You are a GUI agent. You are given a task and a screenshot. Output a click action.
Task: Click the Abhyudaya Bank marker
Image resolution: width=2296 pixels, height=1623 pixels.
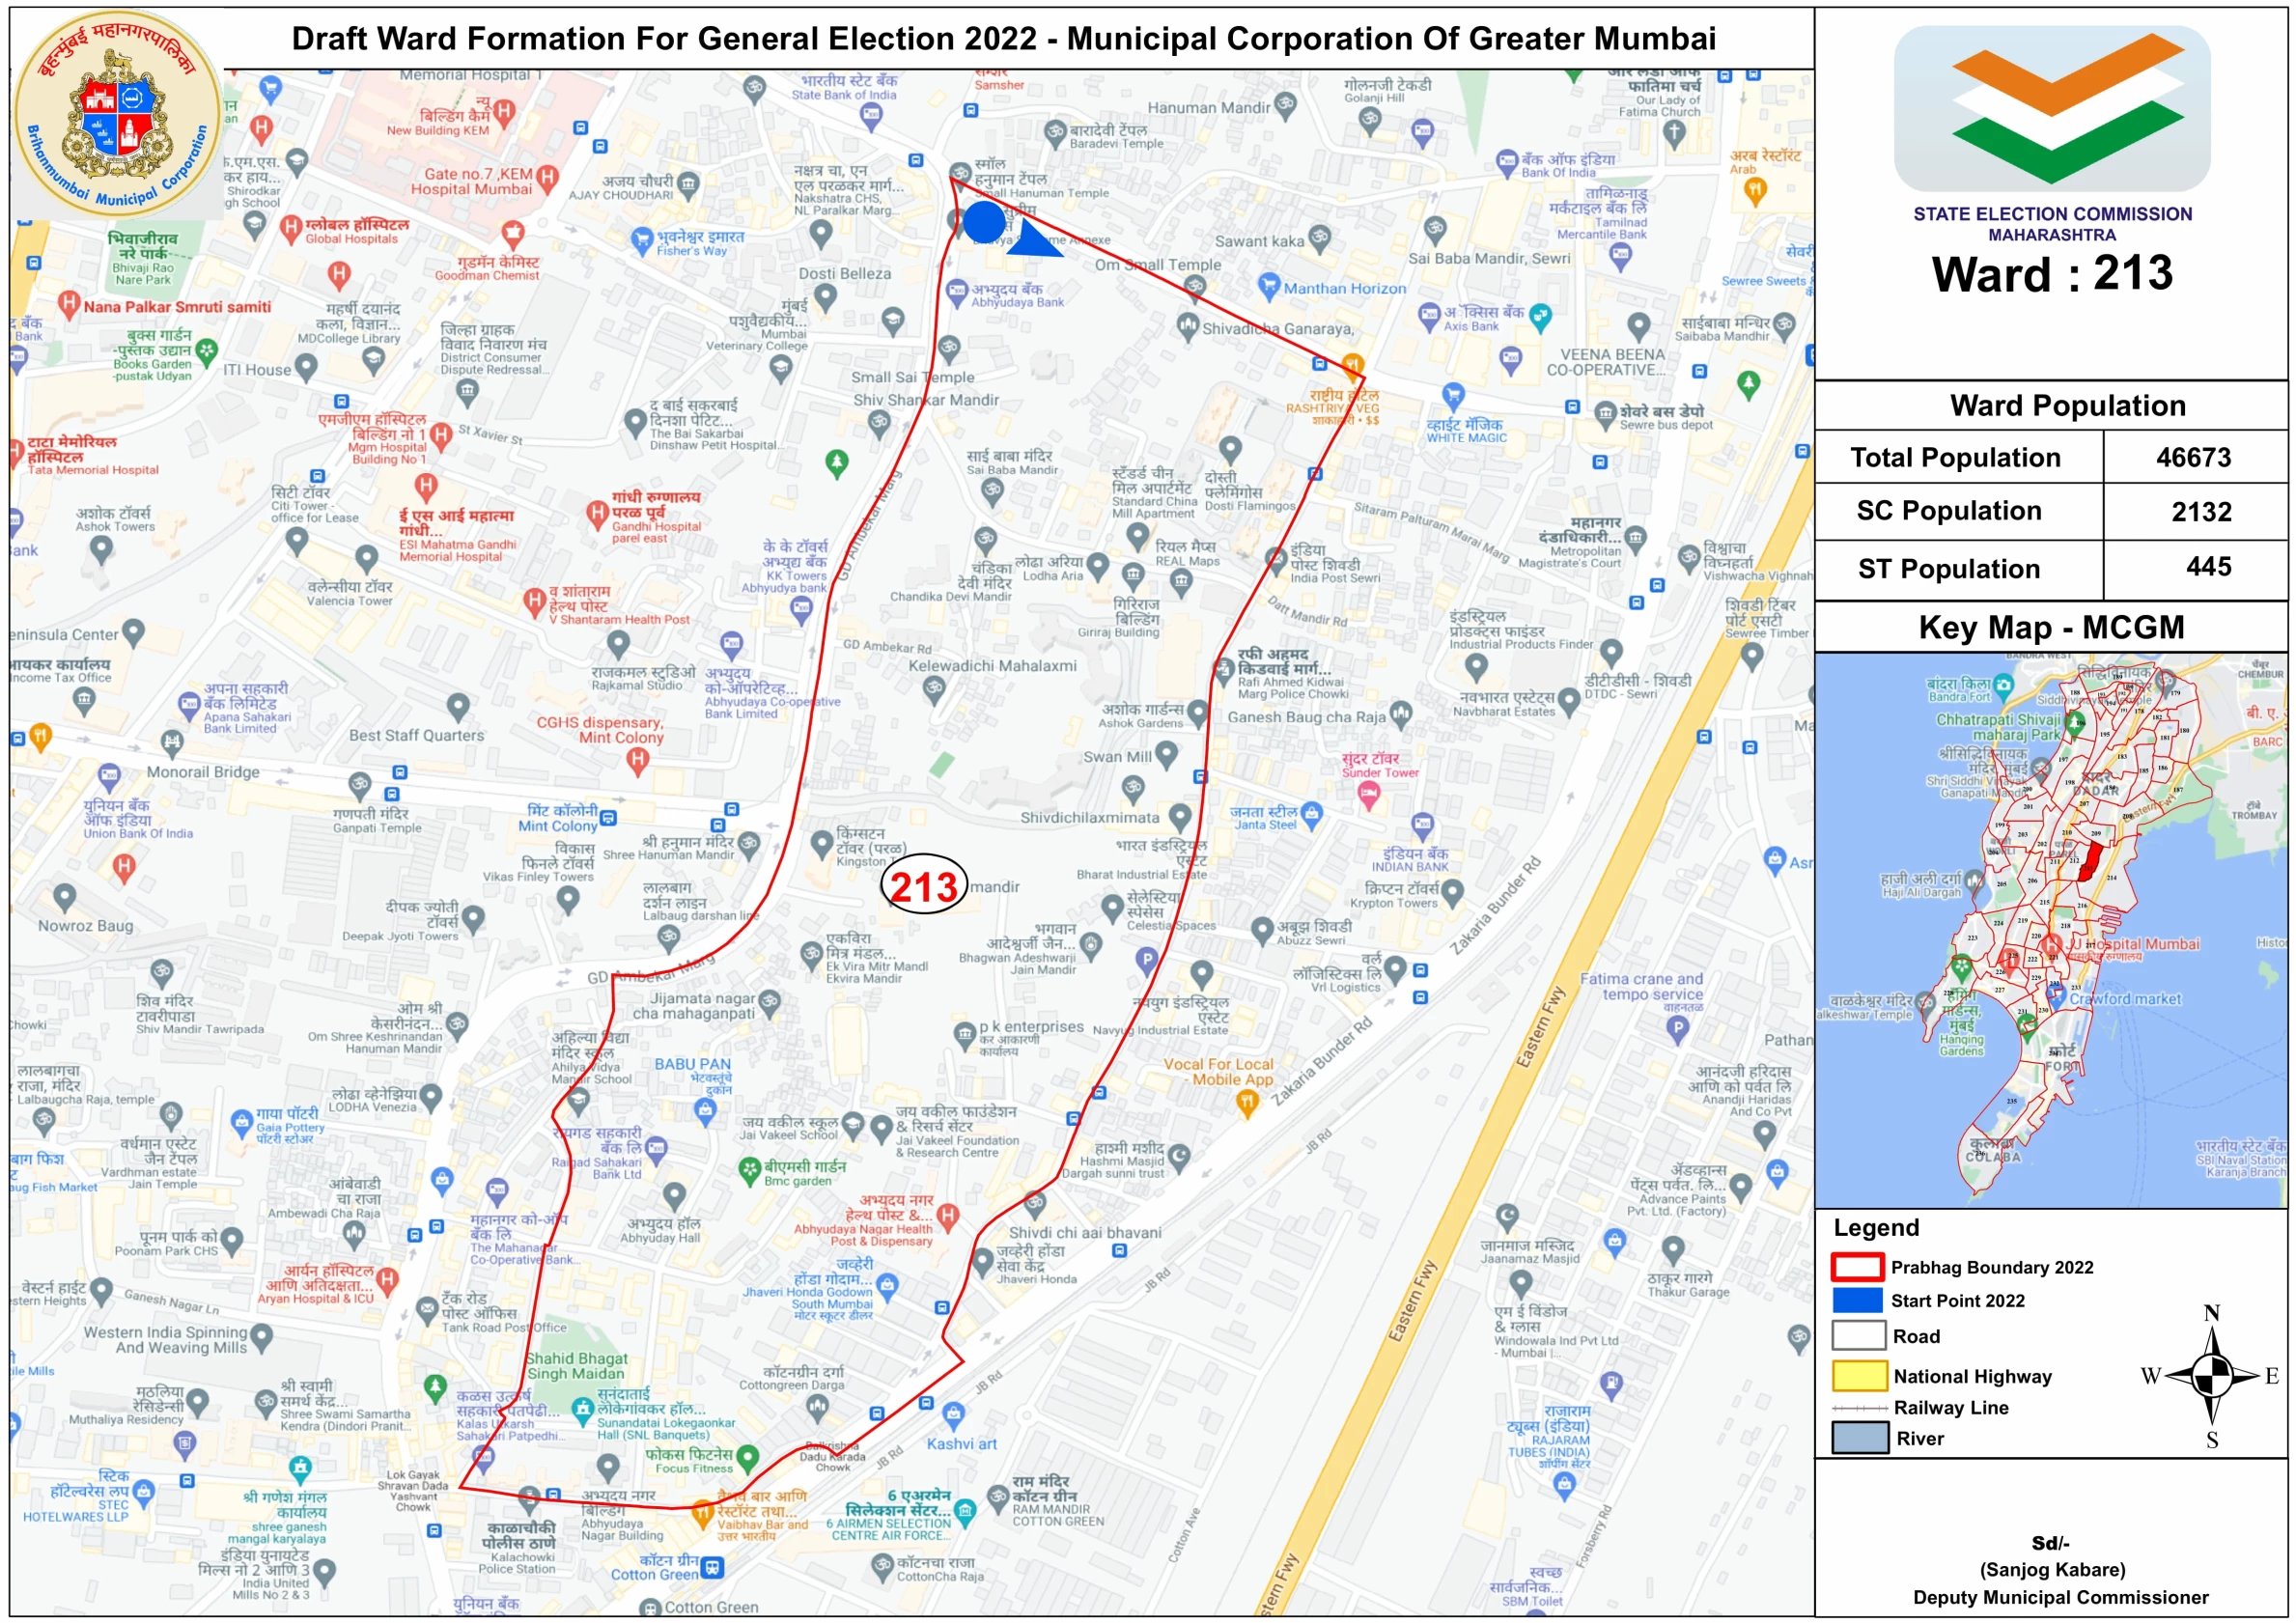point(957,291)
